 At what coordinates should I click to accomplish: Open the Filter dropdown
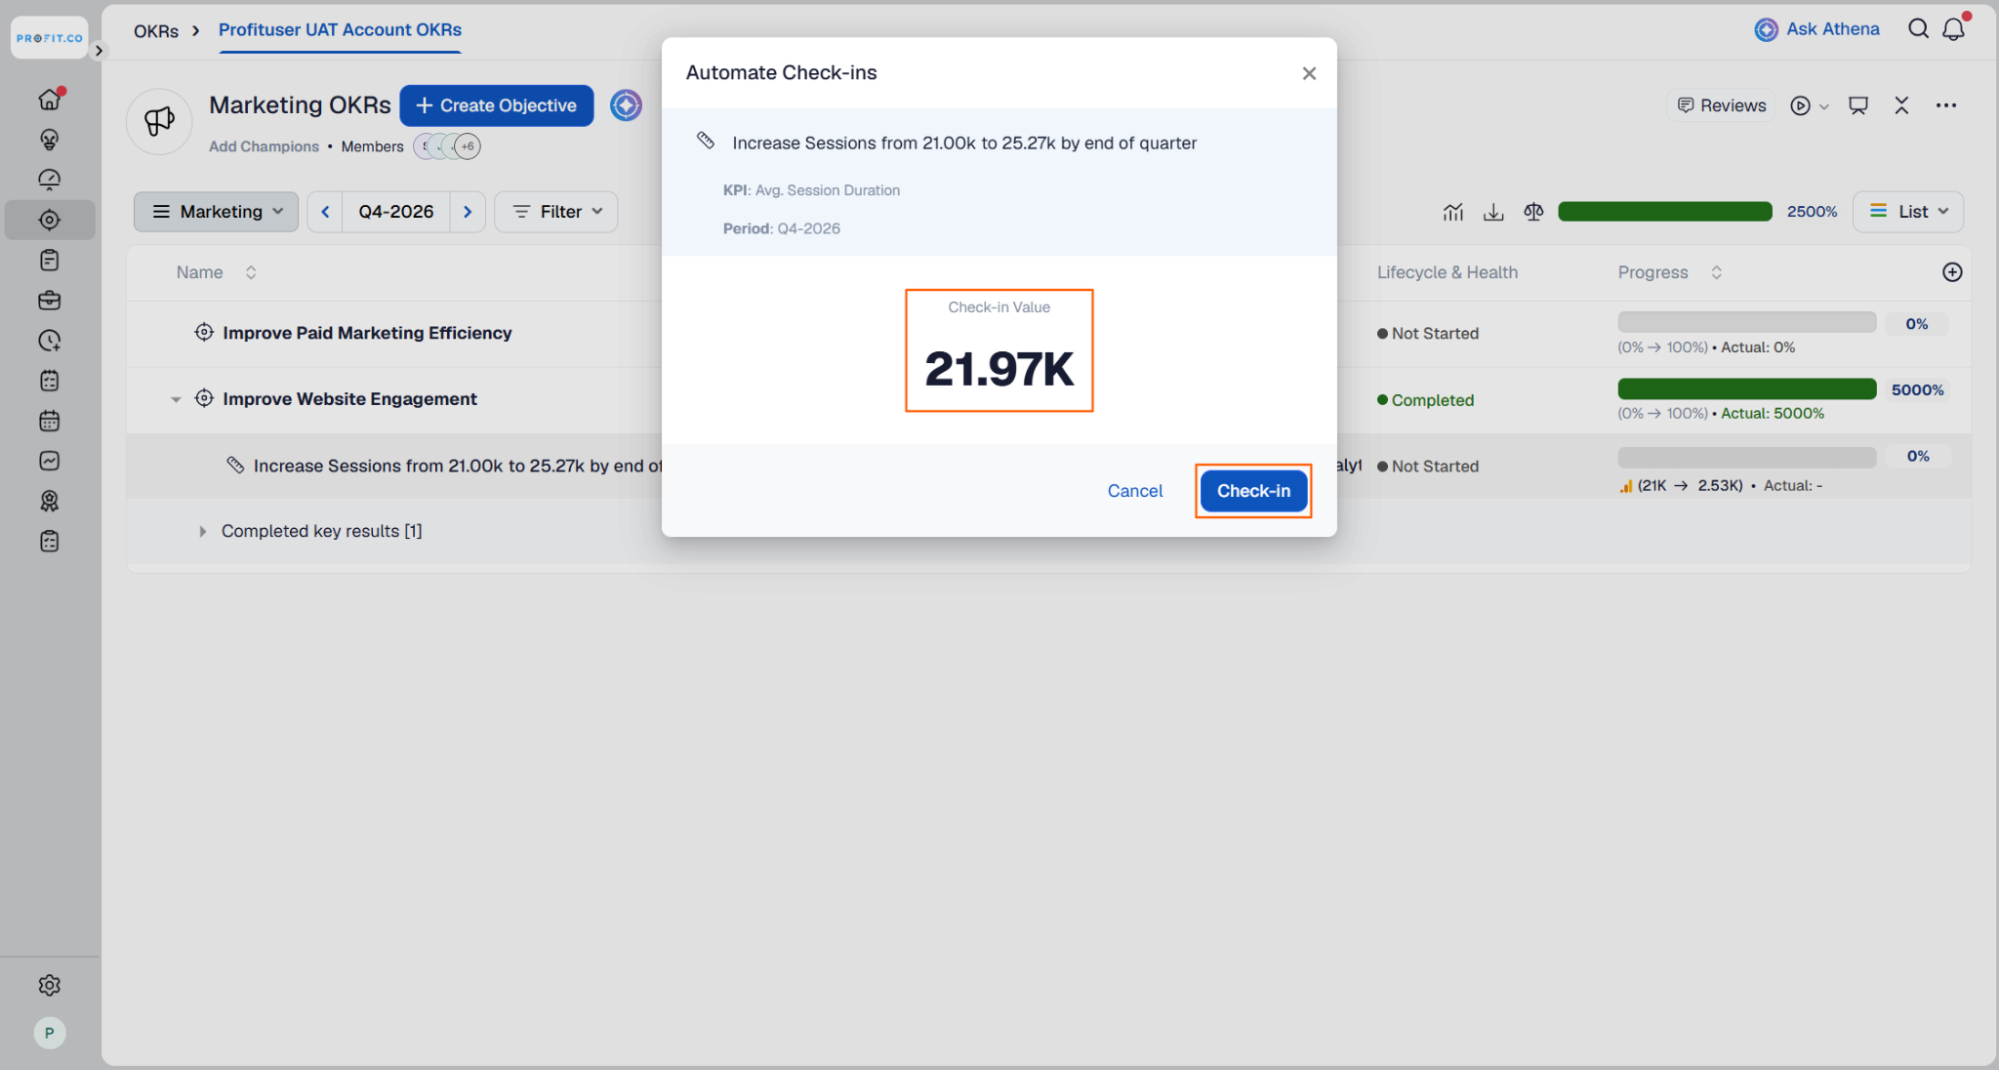[x=557, y=212]
